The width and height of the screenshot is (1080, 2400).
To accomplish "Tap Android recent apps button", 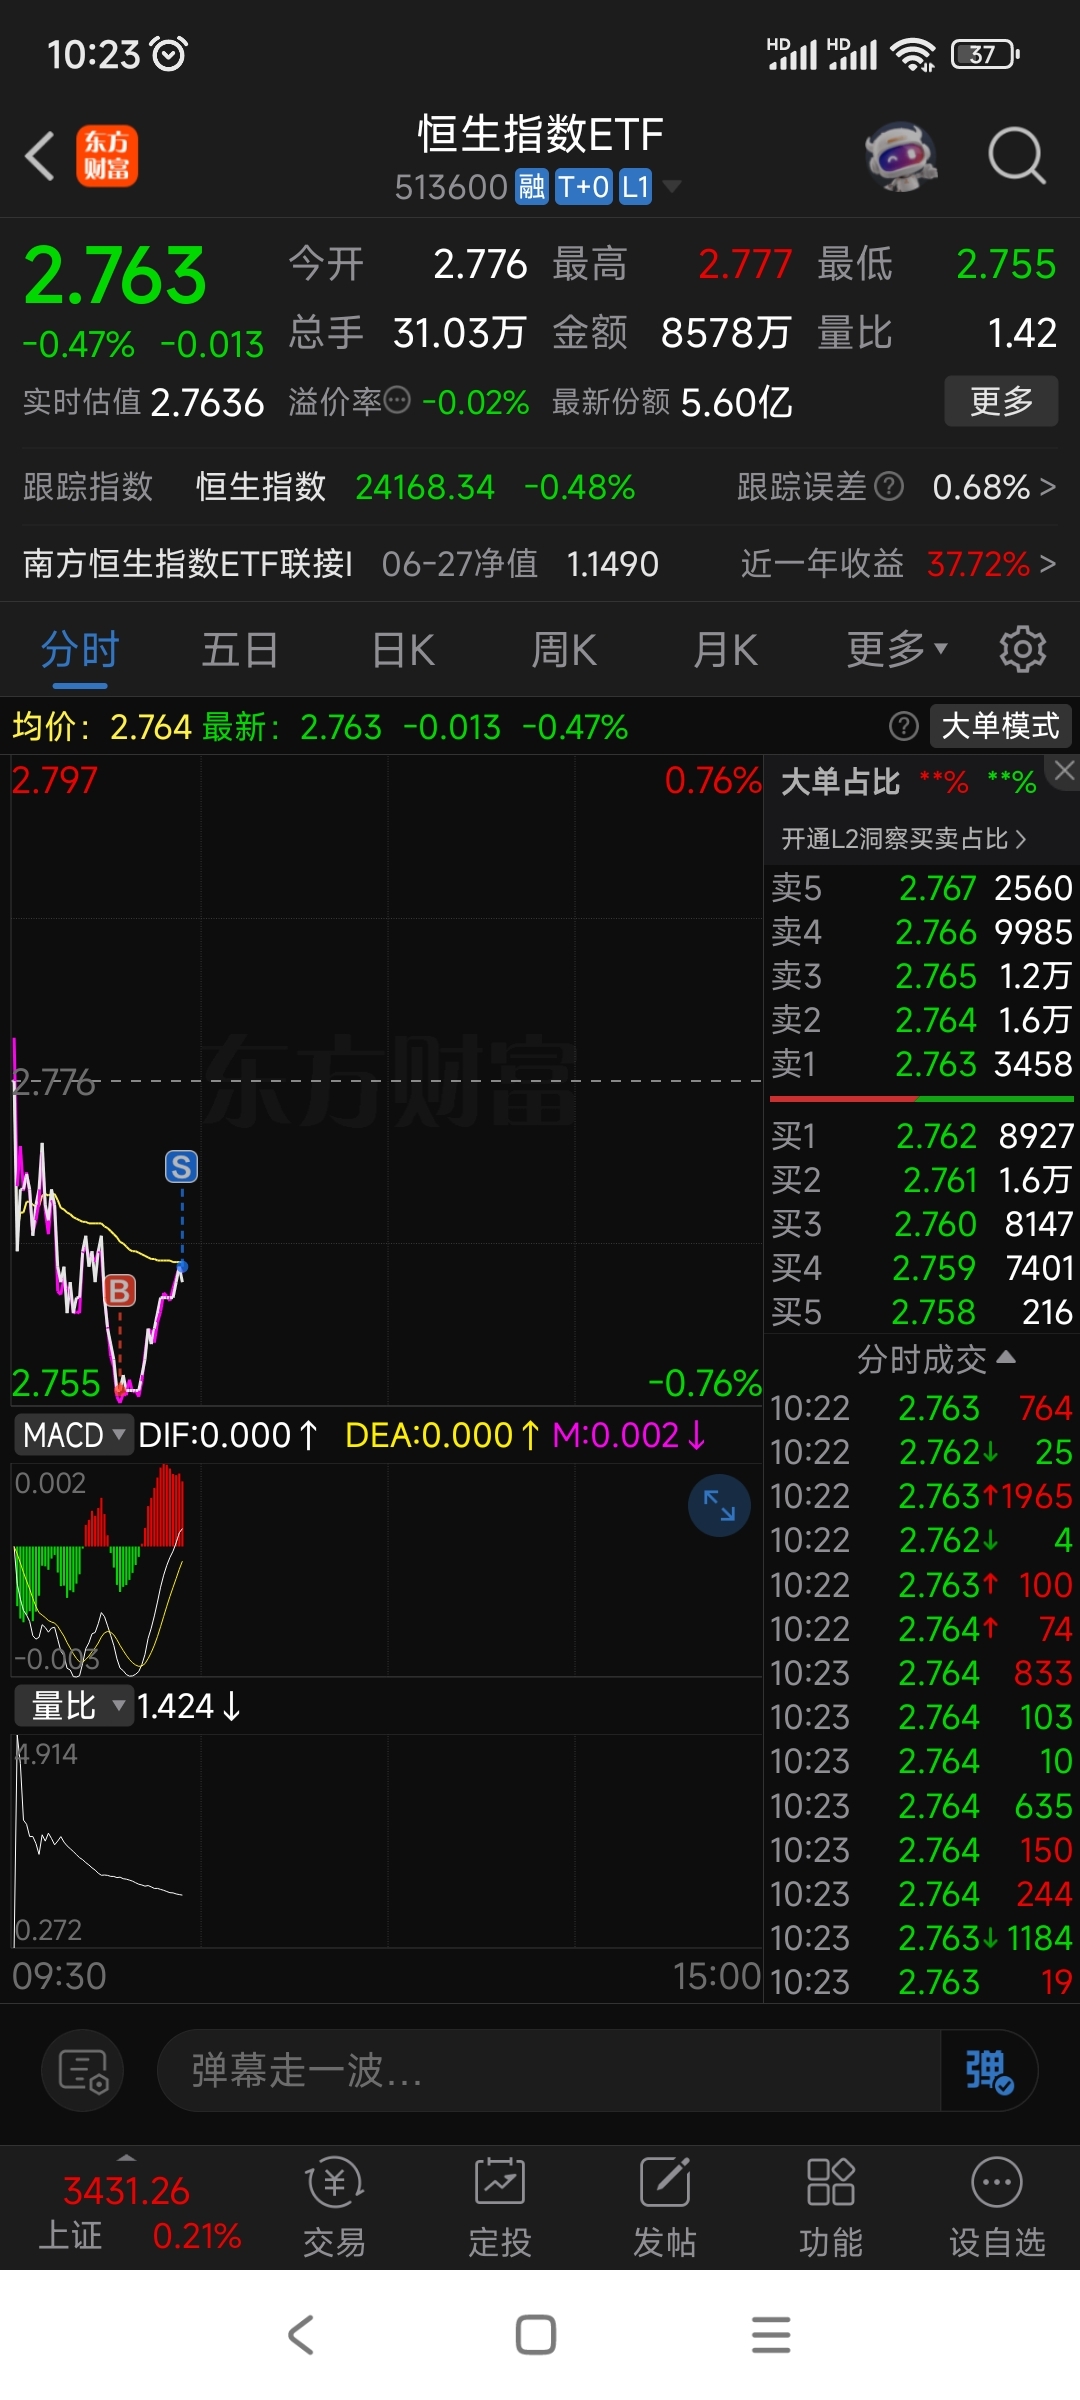I will click(771, 2335).
